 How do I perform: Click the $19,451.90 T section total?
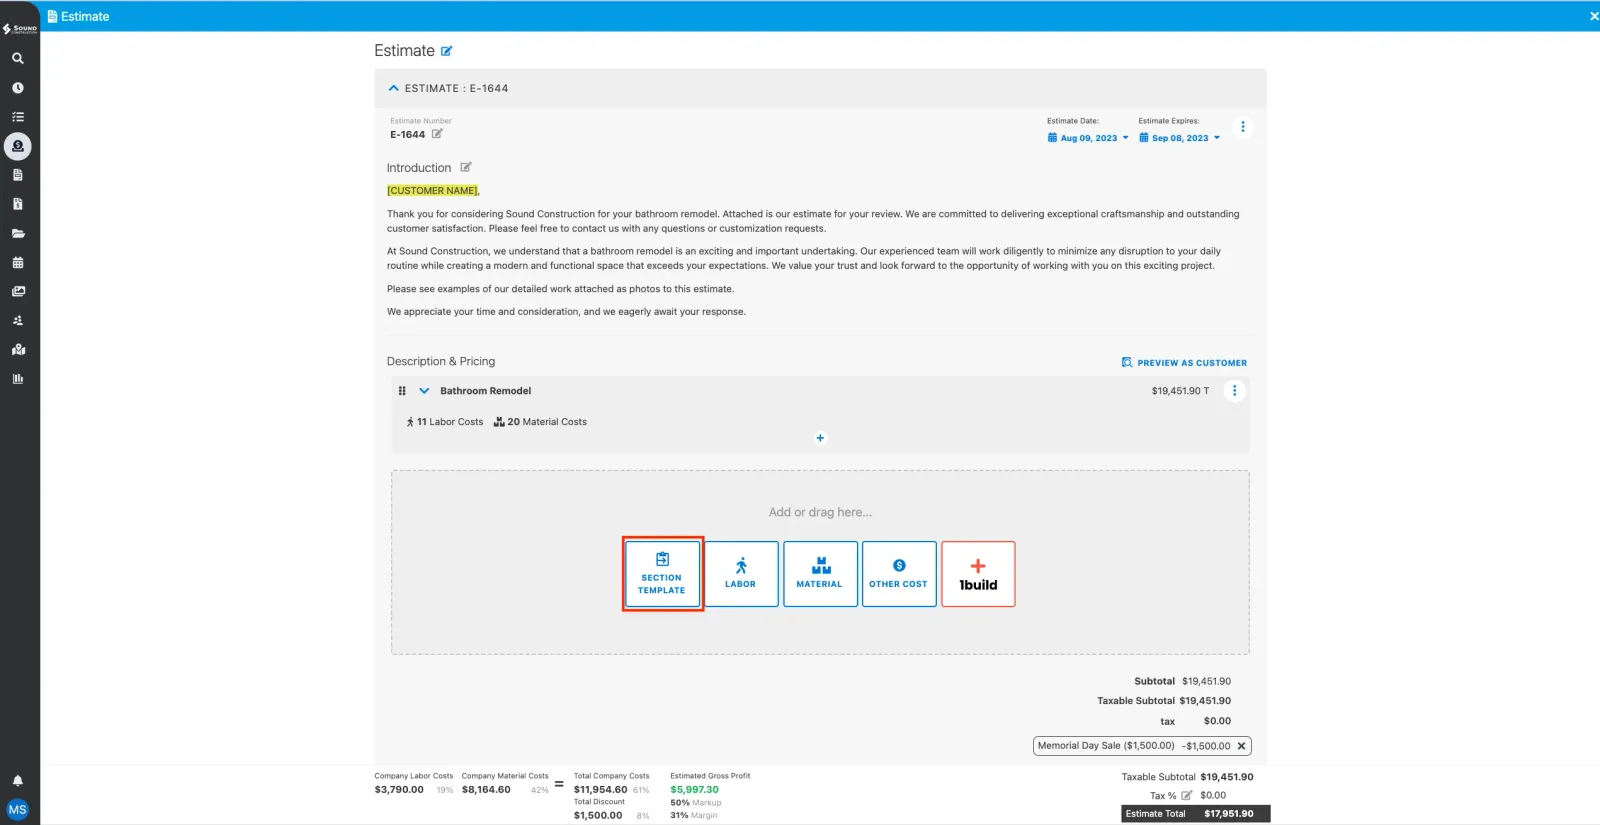tap(1180, 391)
